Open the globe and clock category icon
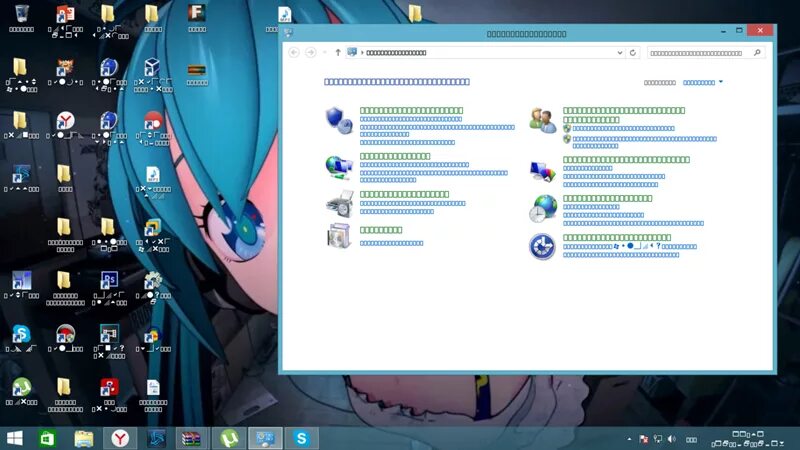Screen dimensions: 800x450 click(542, 208)
